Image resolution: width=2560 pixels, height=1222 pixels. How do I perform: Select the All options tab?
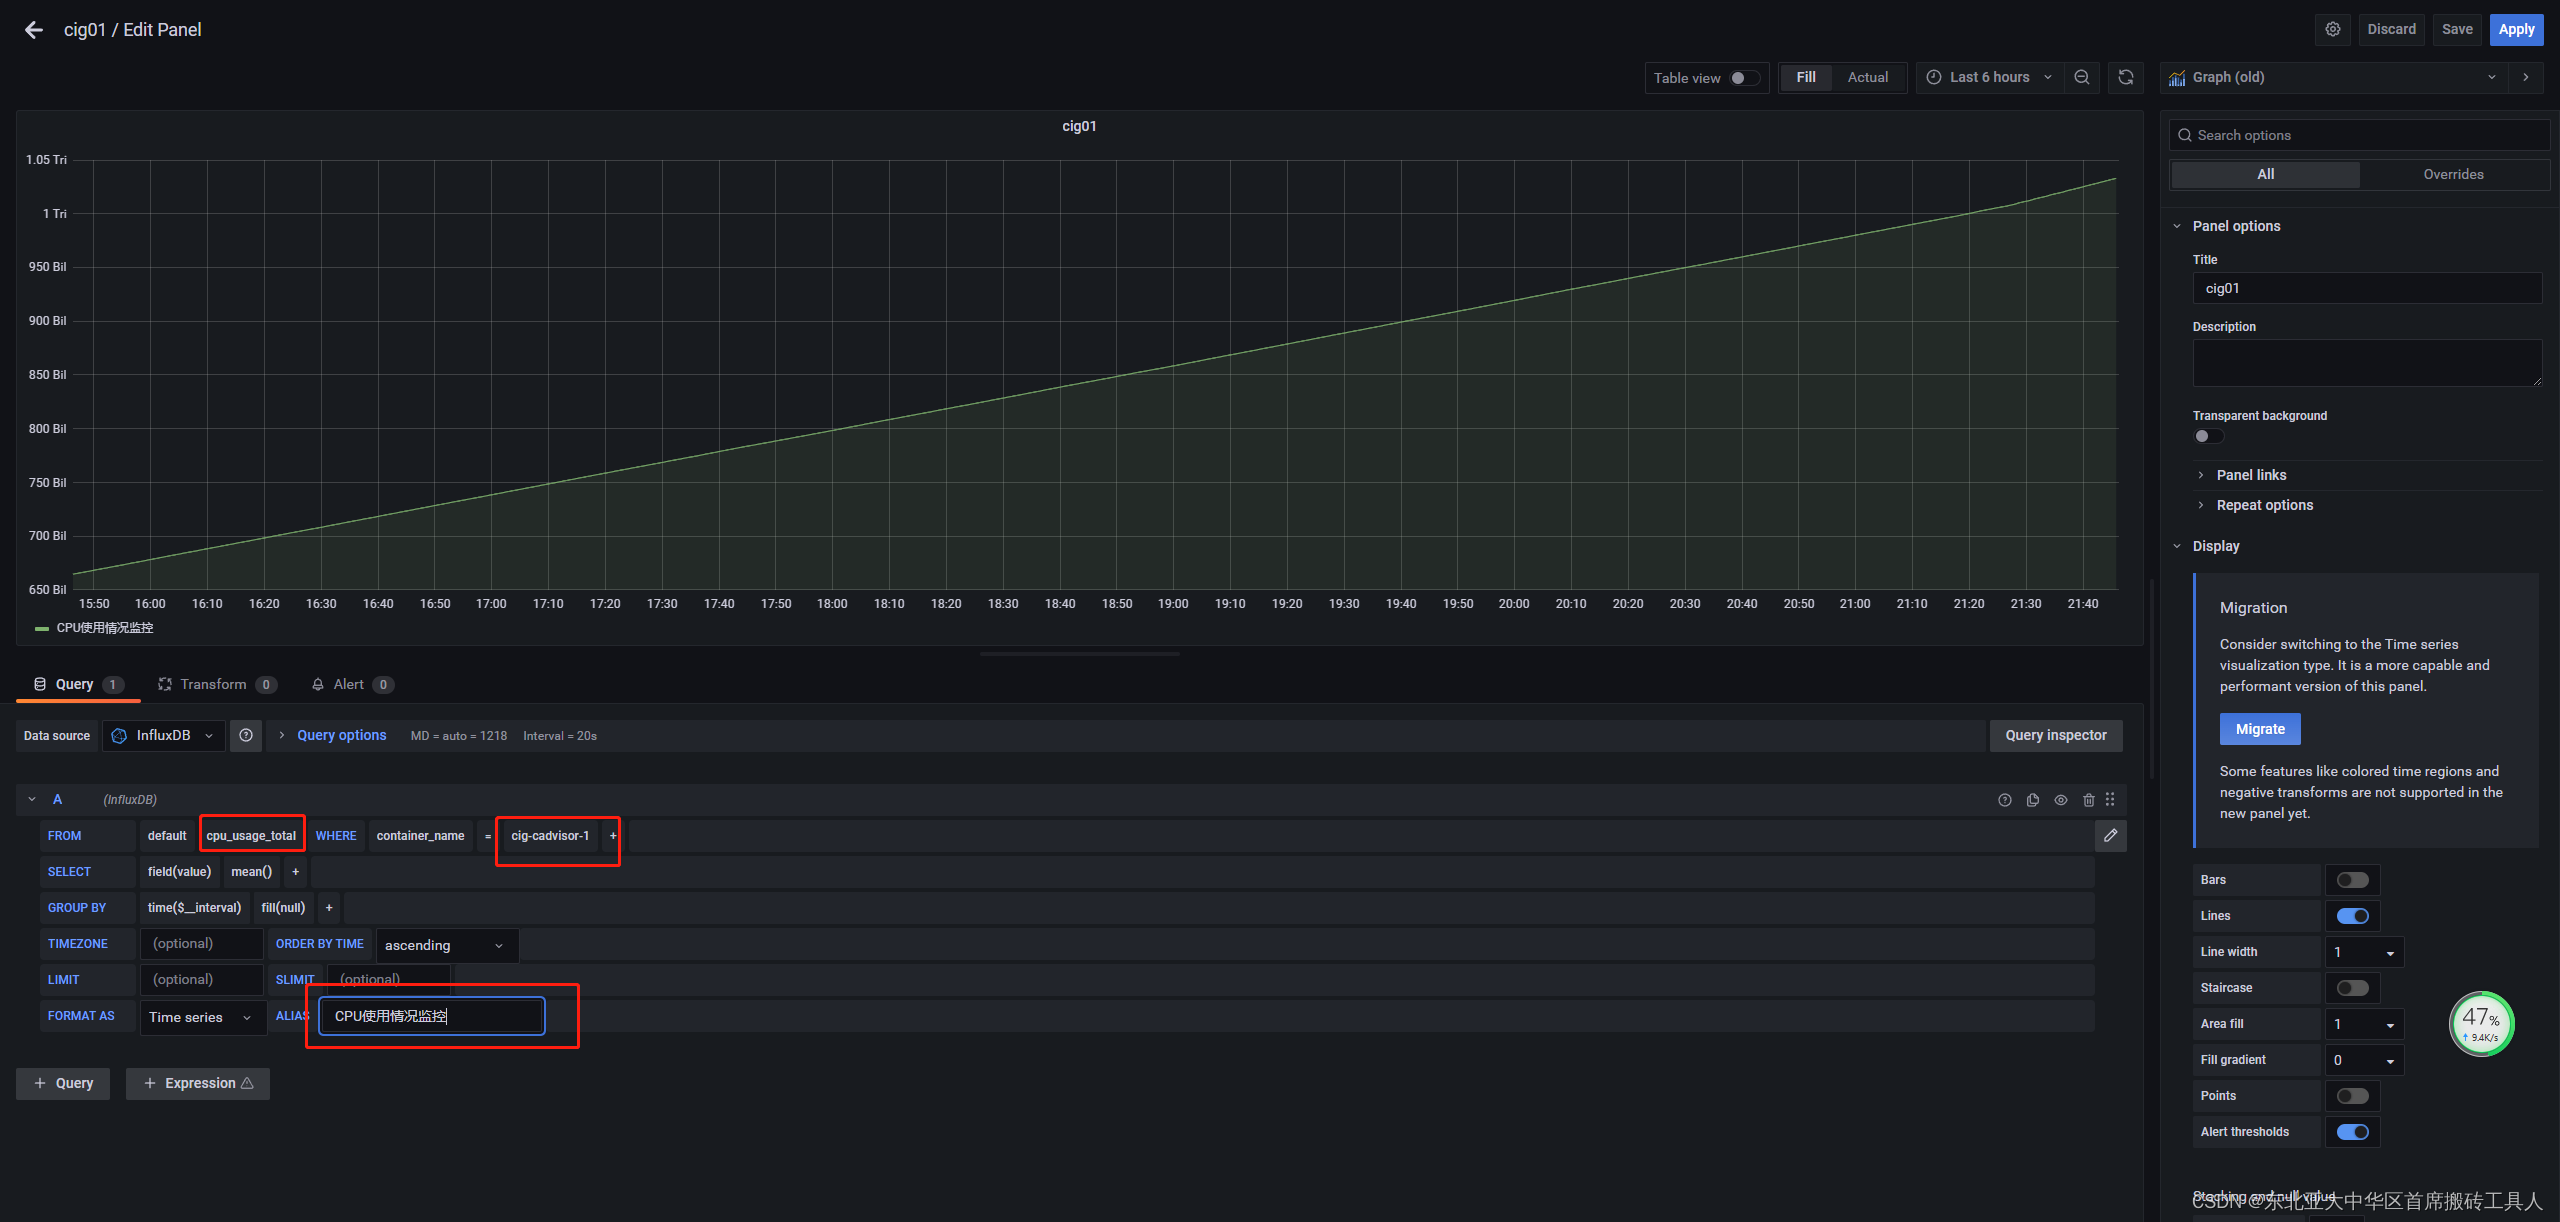tap(2265, 175)
